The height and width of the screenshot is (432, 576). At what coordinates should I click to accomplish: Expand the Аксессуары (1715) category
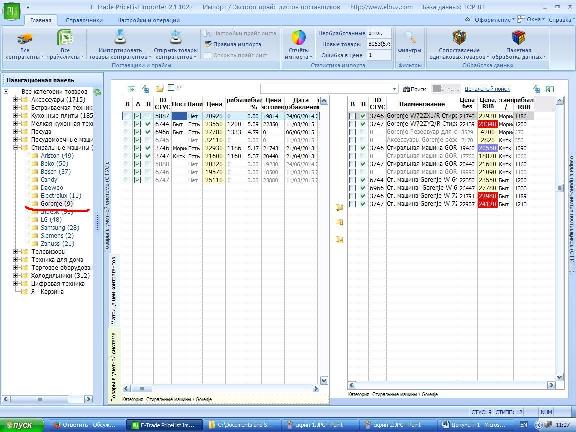(x=15, y=100)
